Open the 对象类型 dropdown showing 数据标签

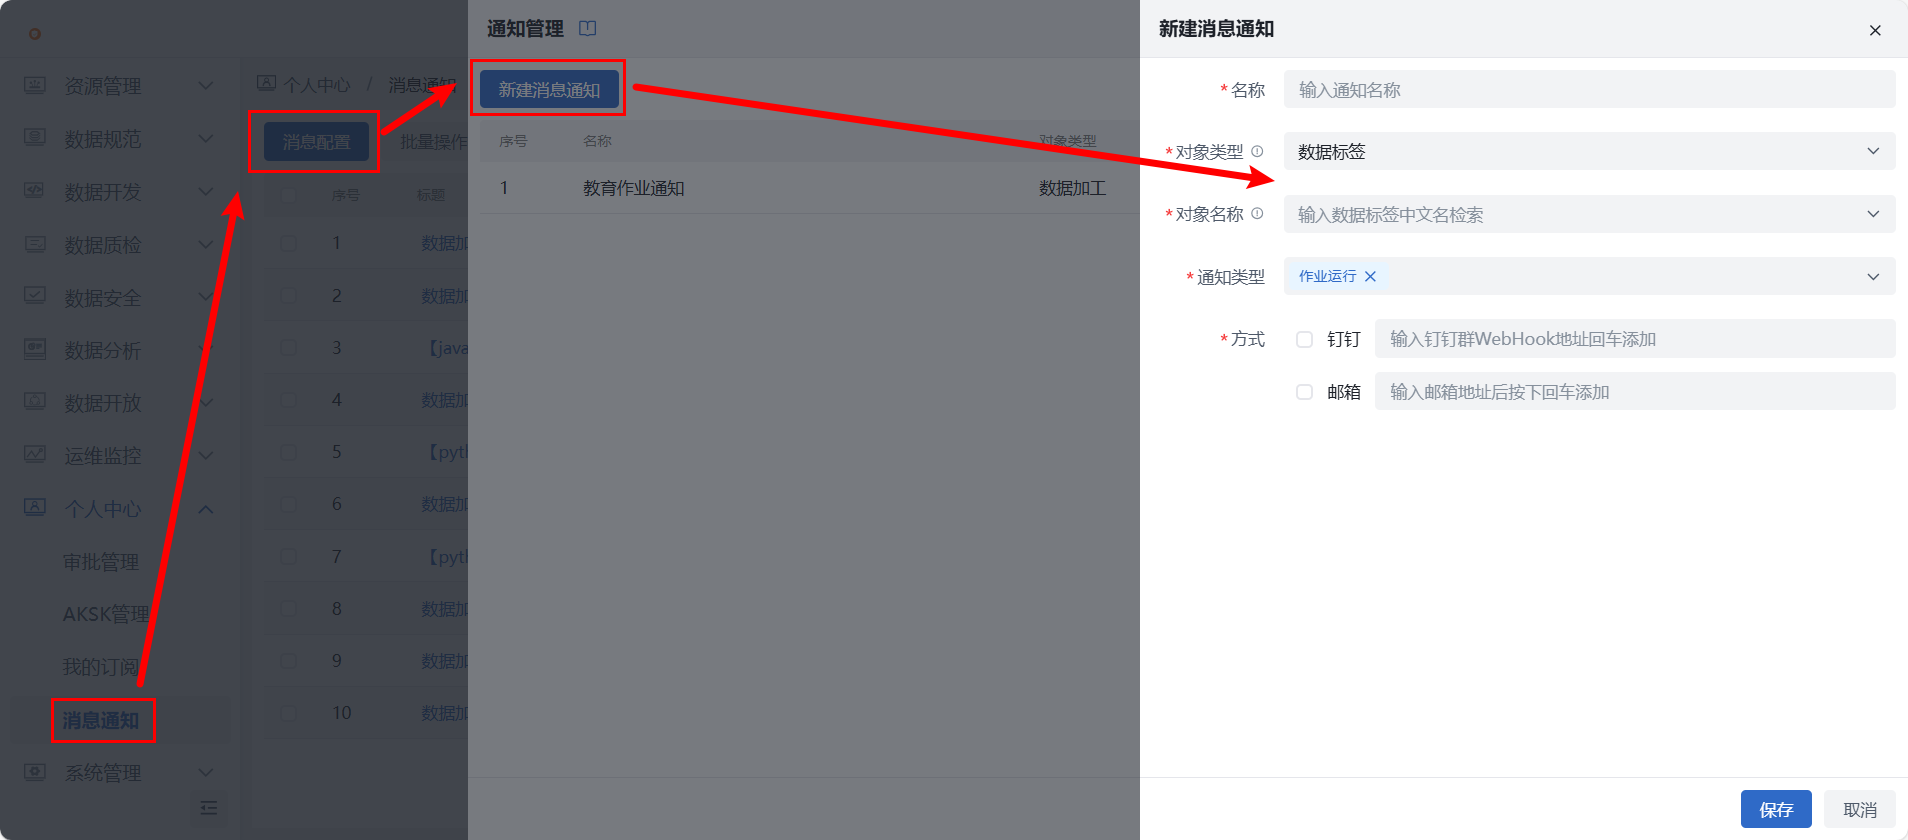1589,151
